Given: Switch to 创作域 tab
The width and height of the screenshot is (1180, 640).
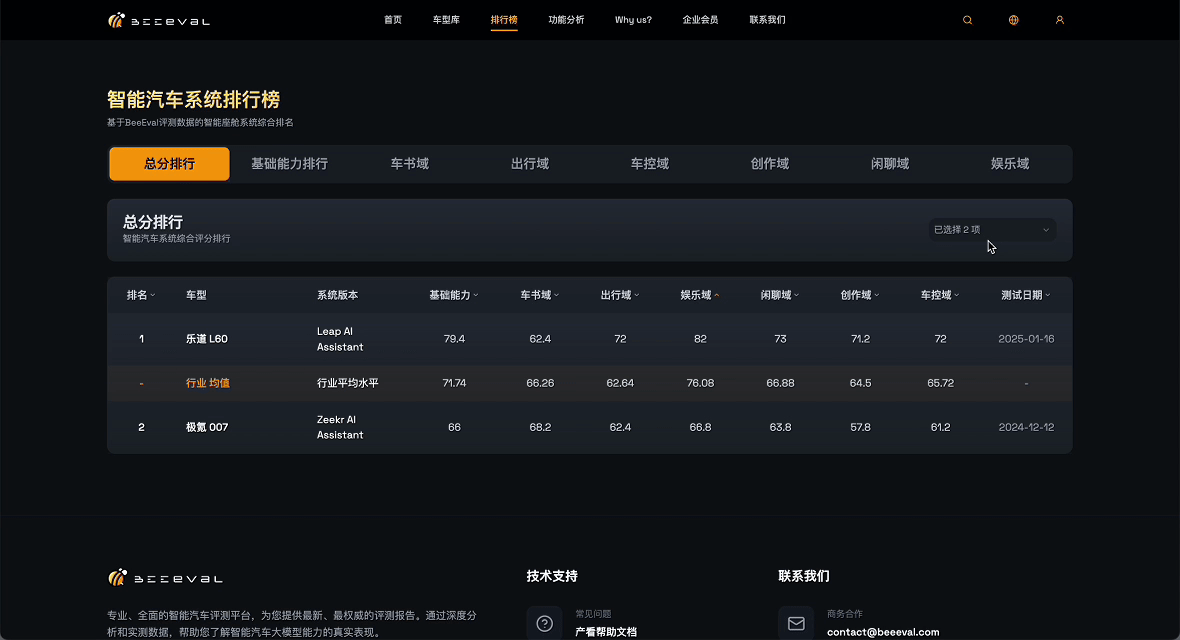Looking at the screenshot, I should (770, 163).
